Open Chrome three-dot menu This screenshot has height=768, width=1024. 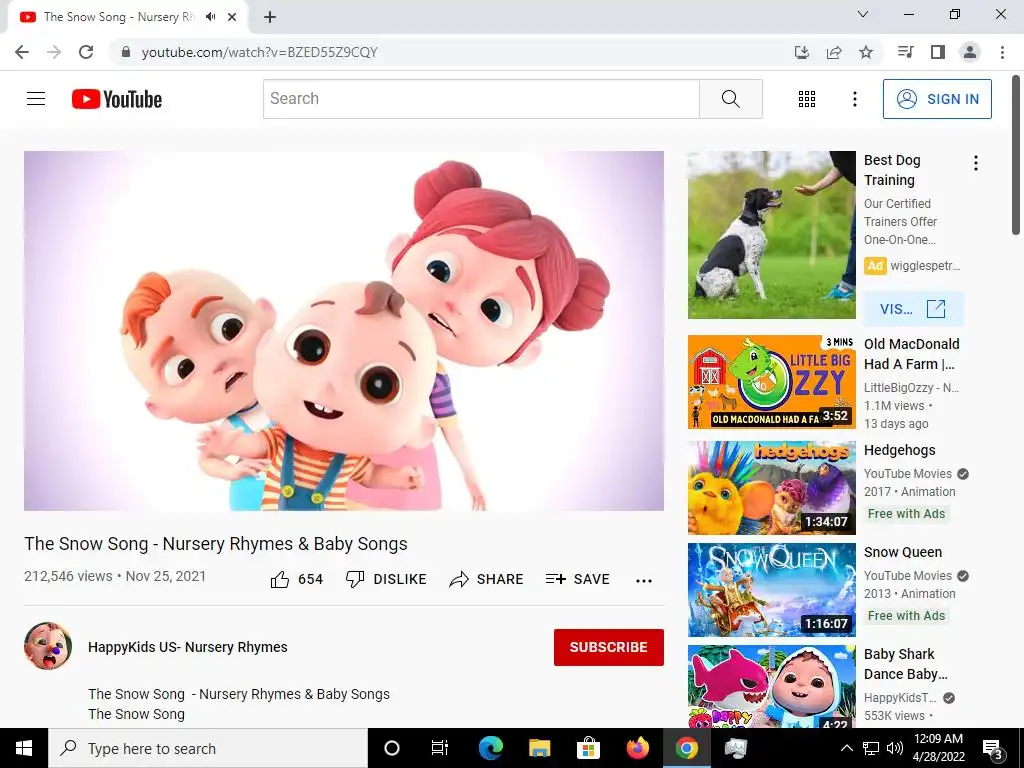click(x=1002, y=52)
